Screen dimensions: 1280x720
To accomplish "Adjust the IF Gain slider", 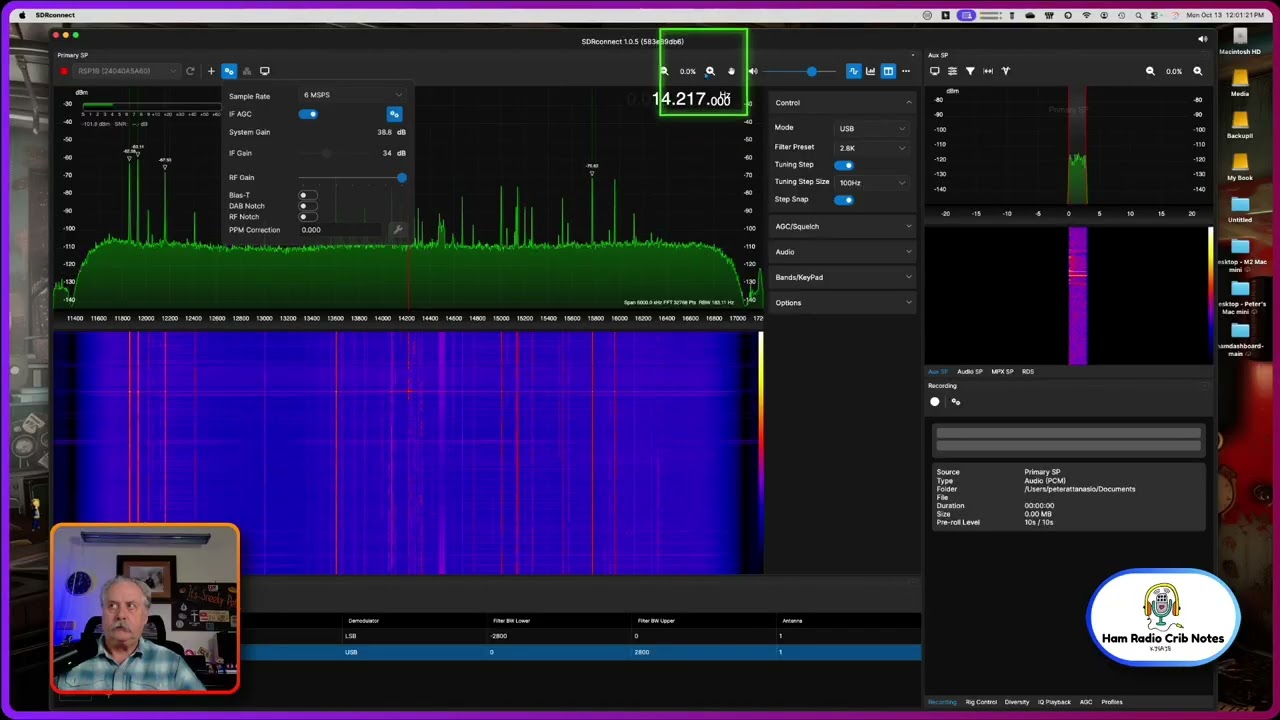I will pos(326,153).
